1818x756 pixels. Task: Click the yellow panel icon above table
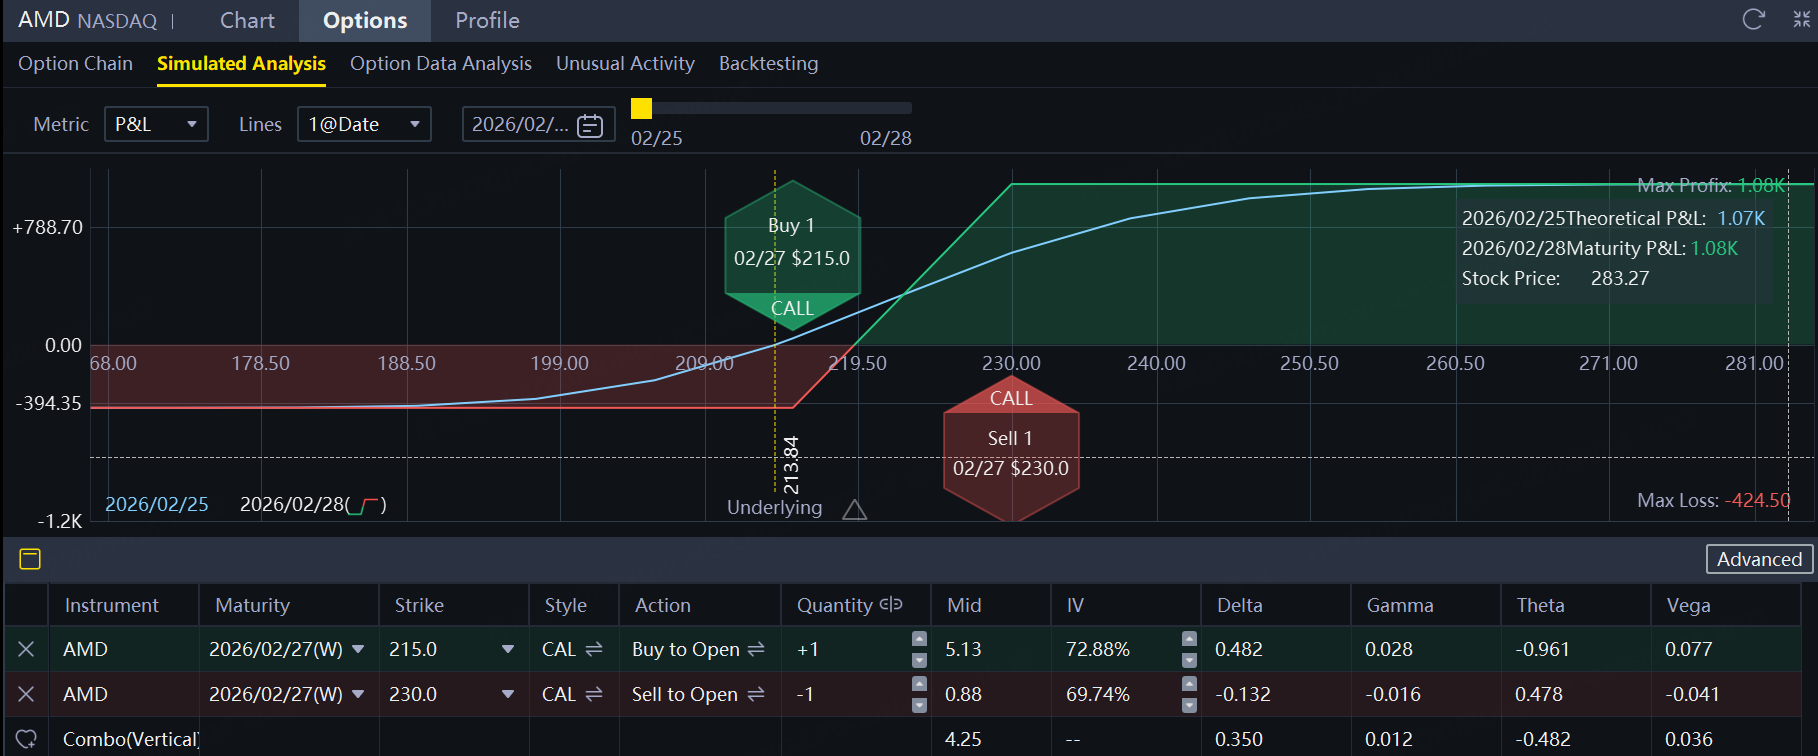coord(30,559)
